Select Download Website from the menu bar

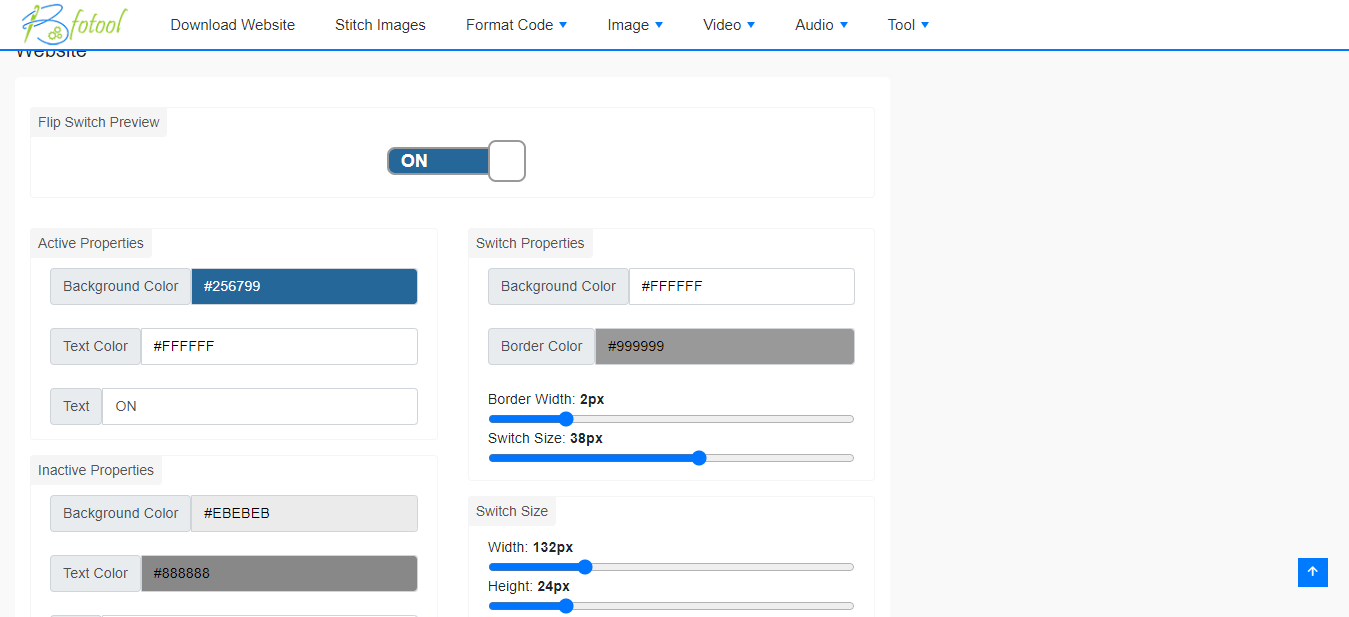(x=232, y=24)
